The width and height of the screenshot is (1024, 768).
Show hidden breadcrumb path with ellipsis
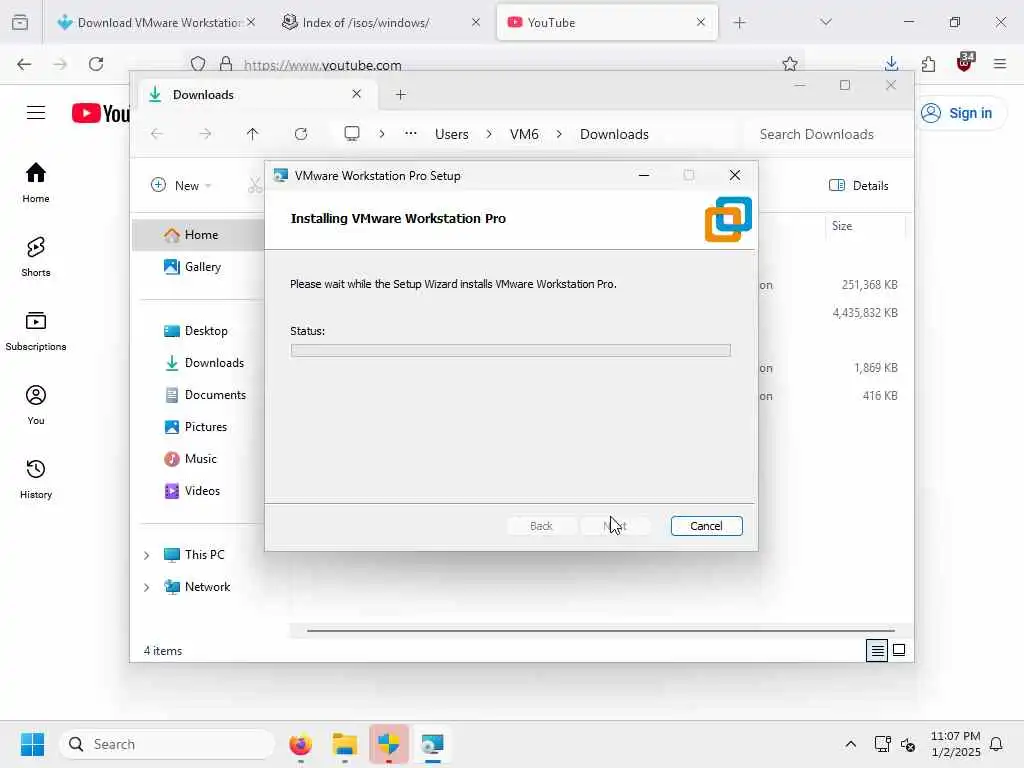point(411,134)
